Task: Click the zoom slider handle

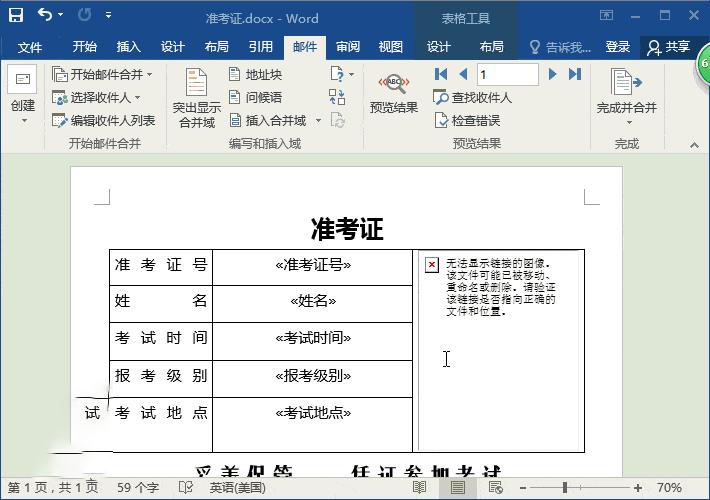Action: point(565,487)
